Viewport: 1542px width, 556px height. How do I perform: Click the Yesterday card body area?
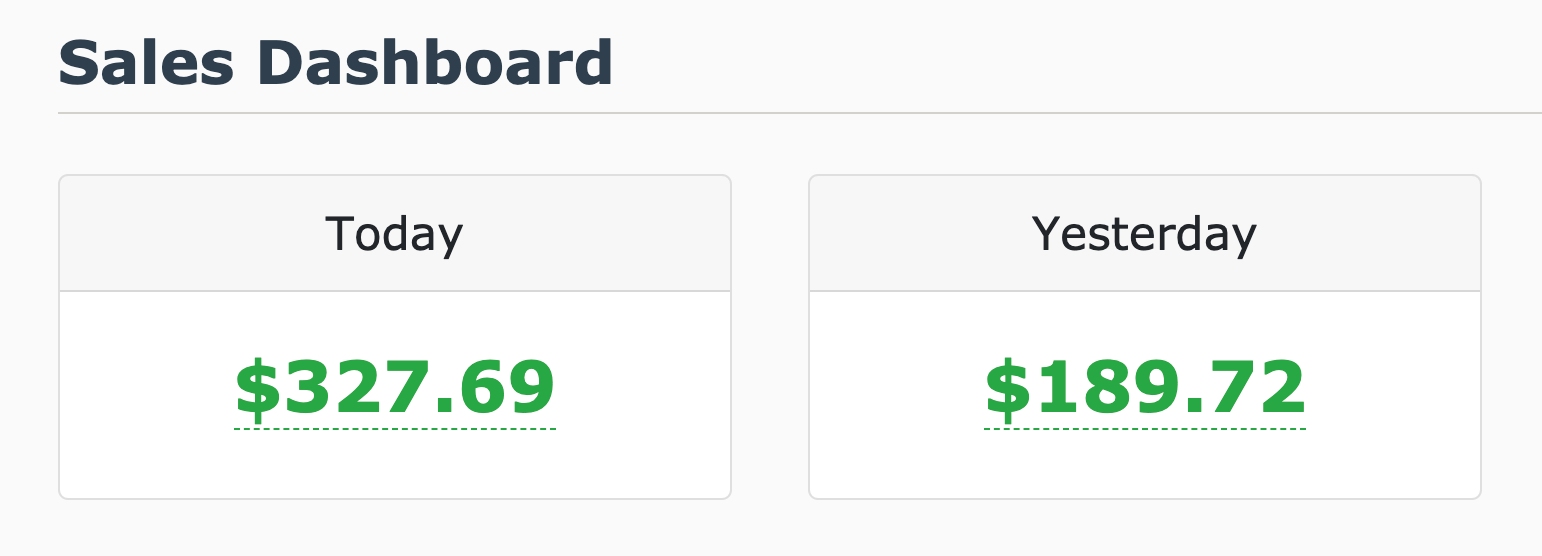click(x=1145, y=394)
